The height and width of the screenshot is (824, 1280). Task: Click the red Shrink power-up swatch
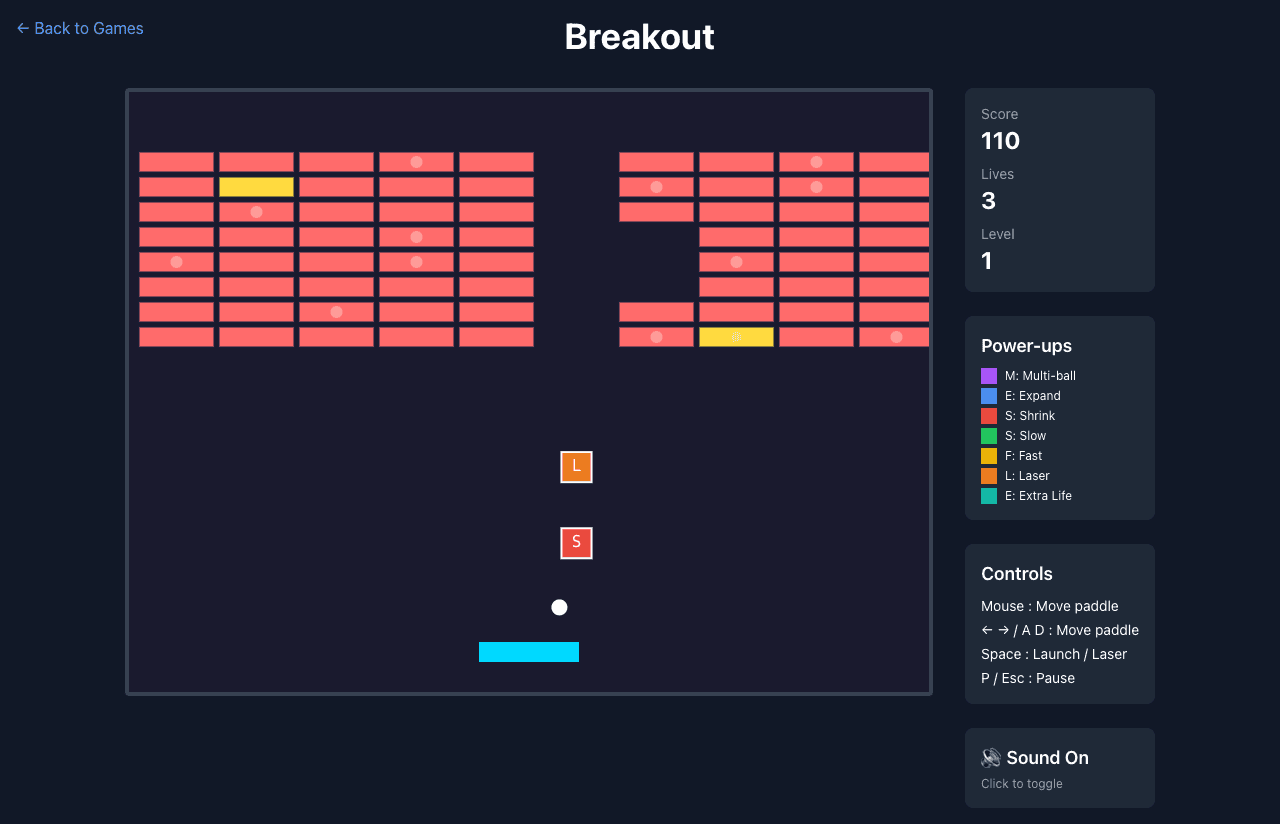(x=987, y=415)
